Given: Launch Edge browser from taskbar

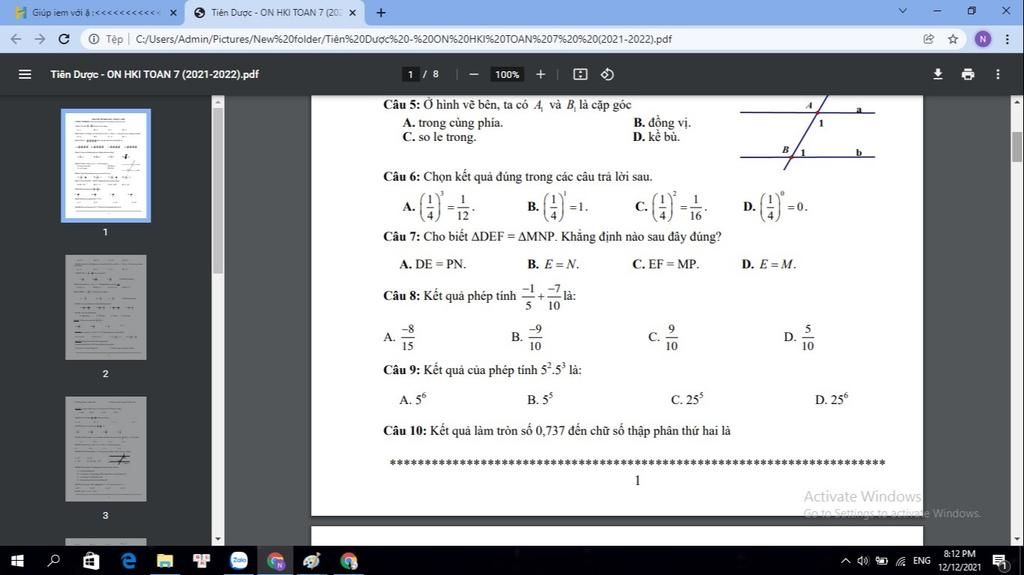Looking at the screenshot, I should point(129,561).
